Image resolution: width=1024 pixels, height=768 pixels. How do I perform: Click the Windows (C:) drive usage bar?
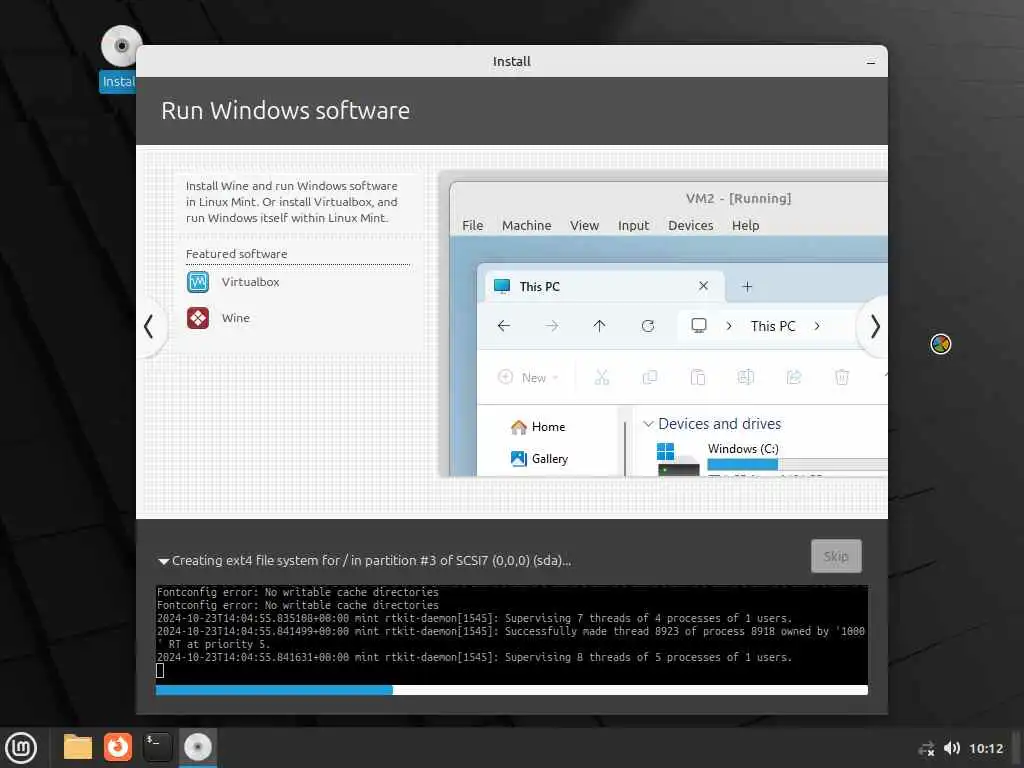797,464
